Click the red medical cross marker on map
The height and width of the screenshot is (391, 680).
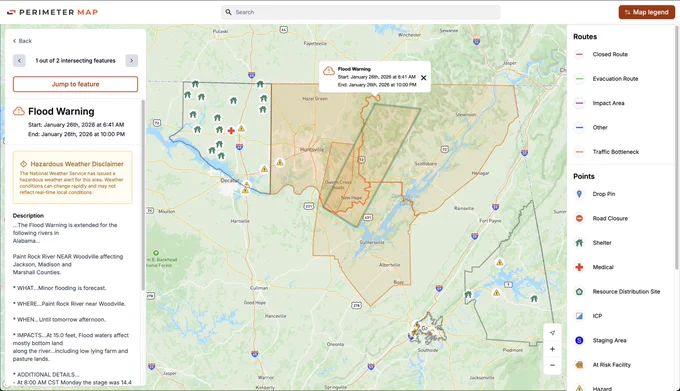point(231,130)
